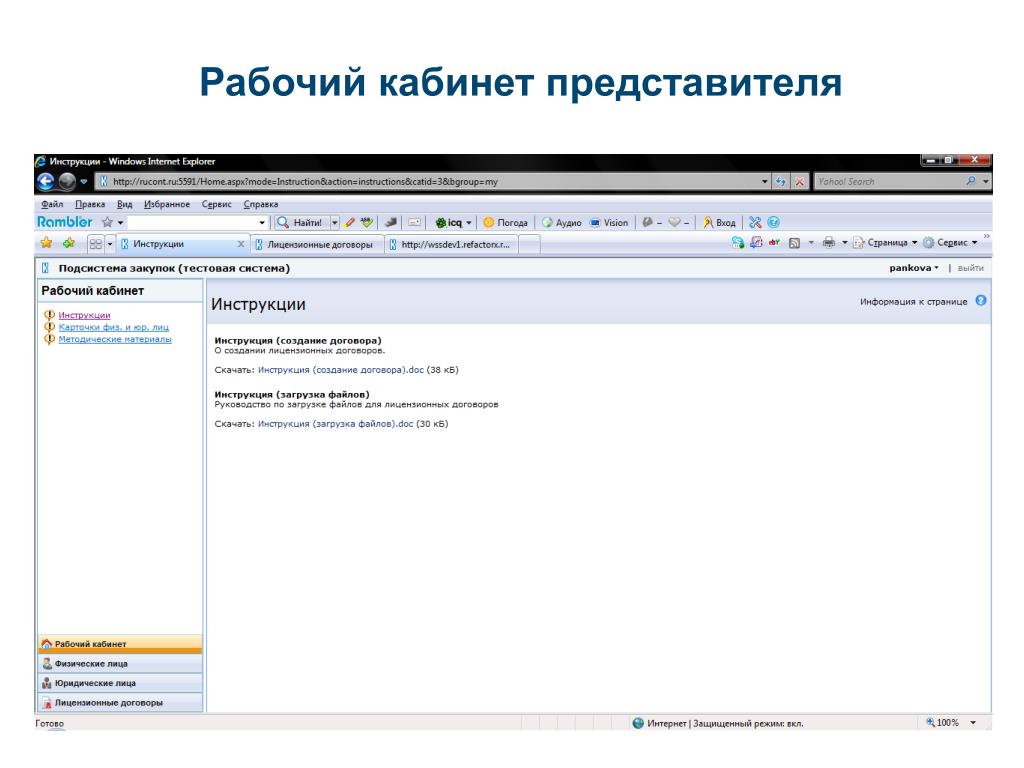This screenshot has width=1024, height=768.
Task: Close the Инструкции tab
Action: [x=241, y=244]
